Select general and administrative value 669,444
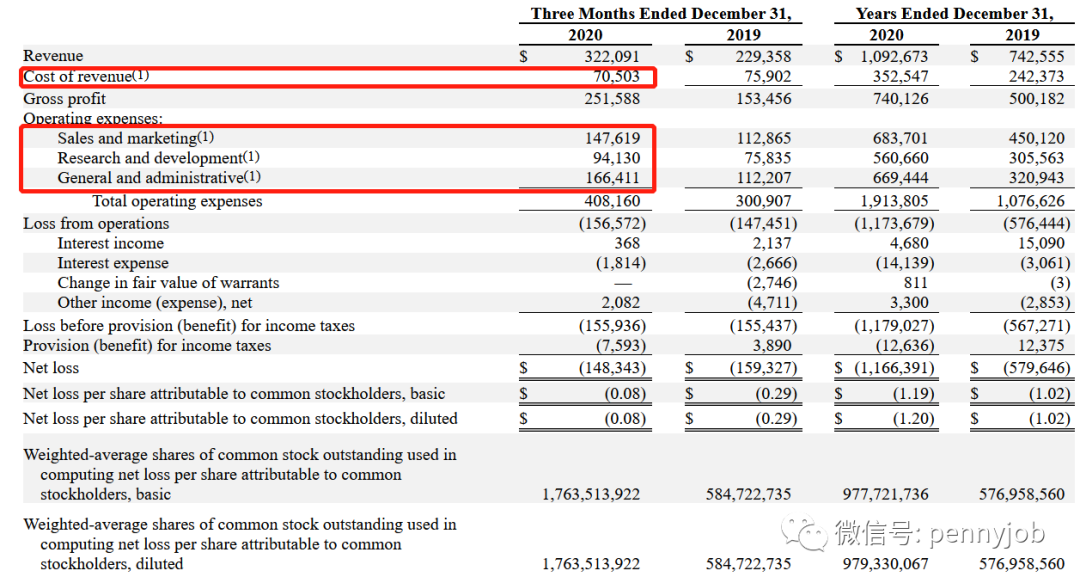 click(x=901, y=178)
